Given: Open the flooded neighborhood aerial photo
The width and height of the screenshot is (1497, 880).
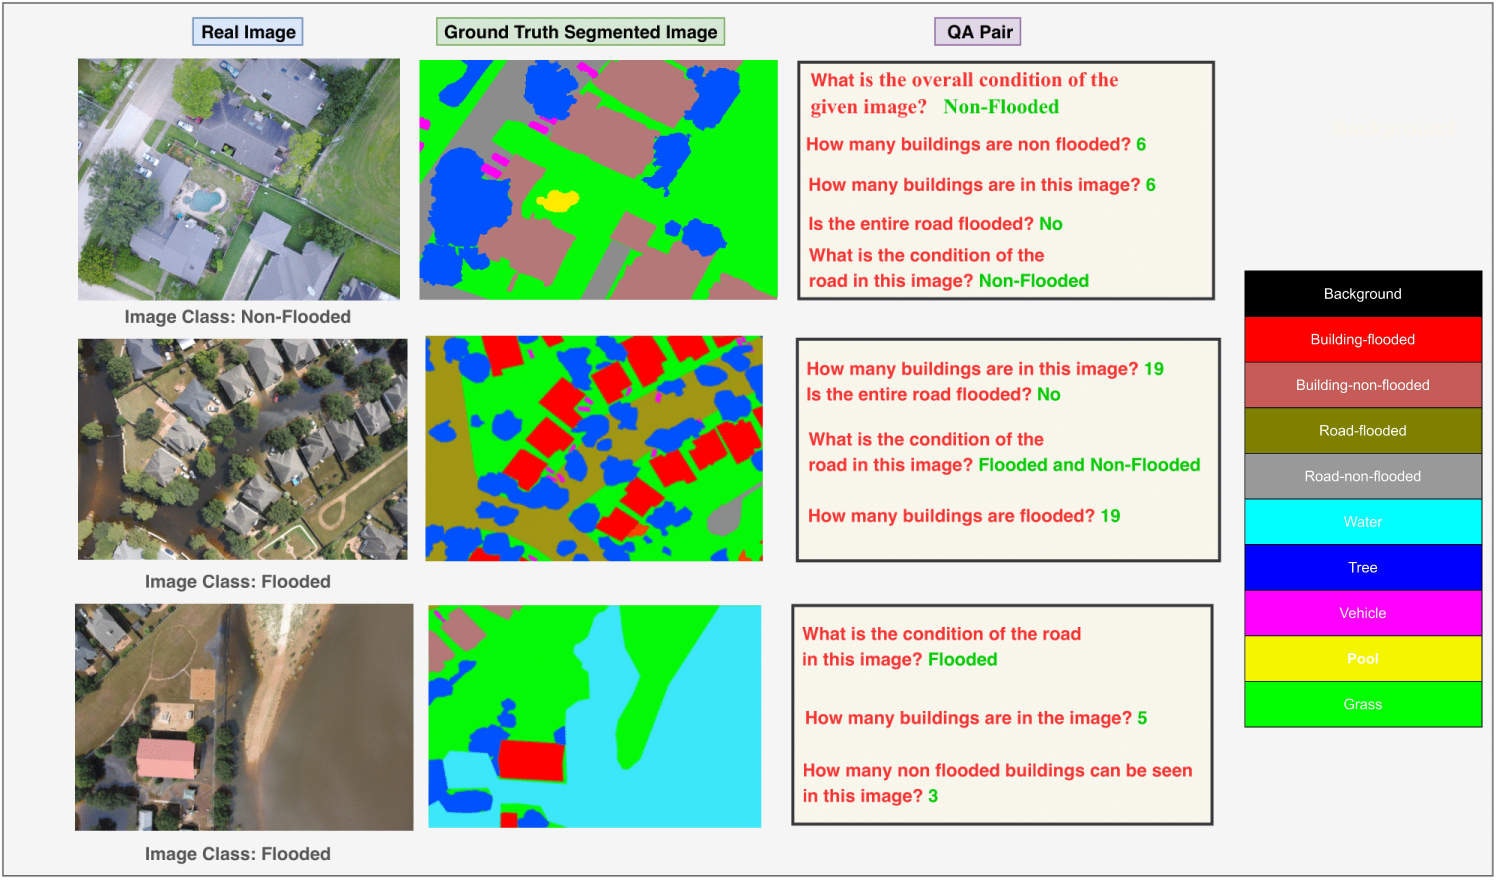Looking at the screenshot, I should pyautogui.click(x=243, y=449).
